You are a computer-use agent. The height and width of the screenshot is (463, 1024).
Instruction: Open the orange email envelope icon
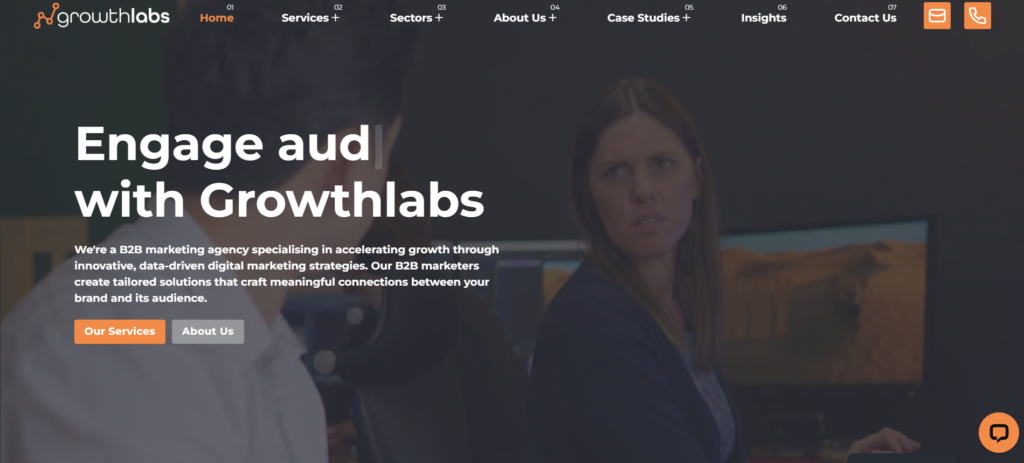[x=936, y=16]
